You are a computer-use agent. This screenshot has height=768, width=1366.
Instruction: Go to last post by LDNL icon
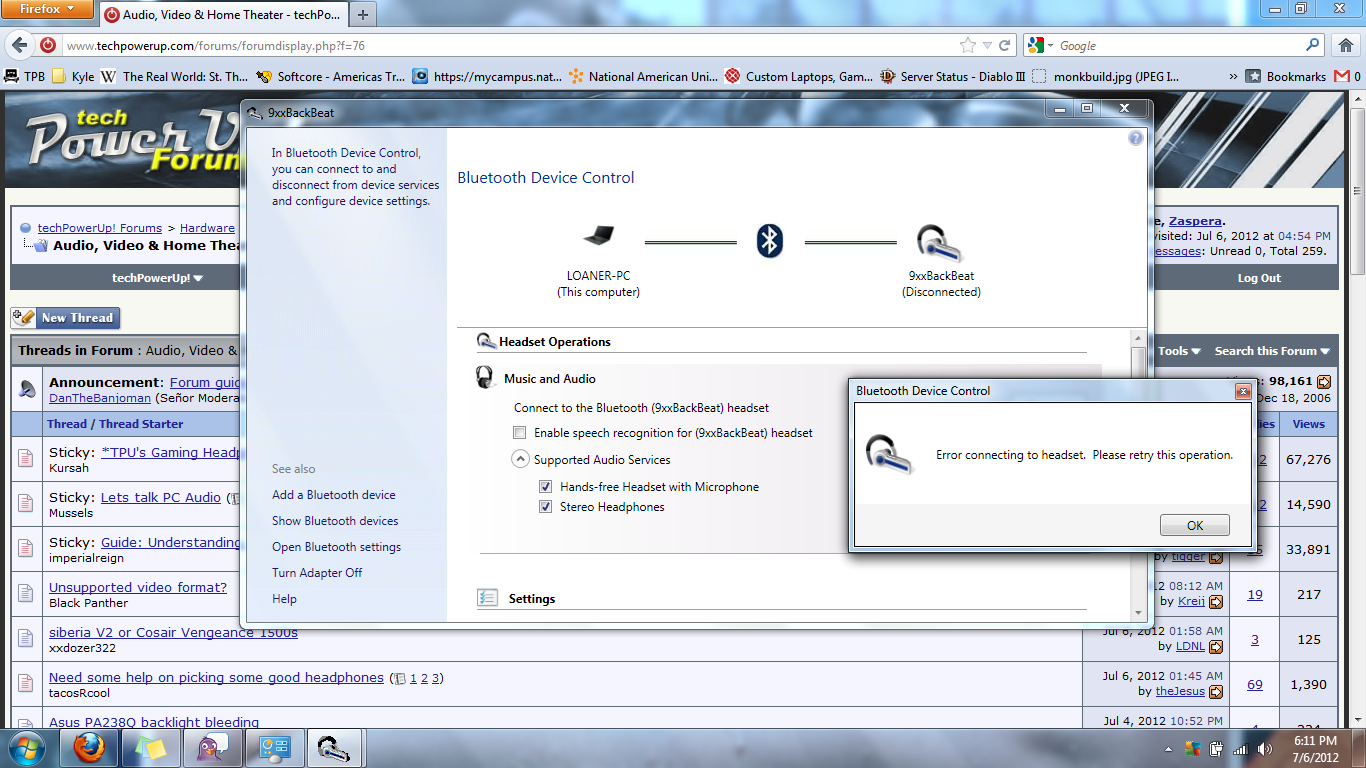(1216, 647)
